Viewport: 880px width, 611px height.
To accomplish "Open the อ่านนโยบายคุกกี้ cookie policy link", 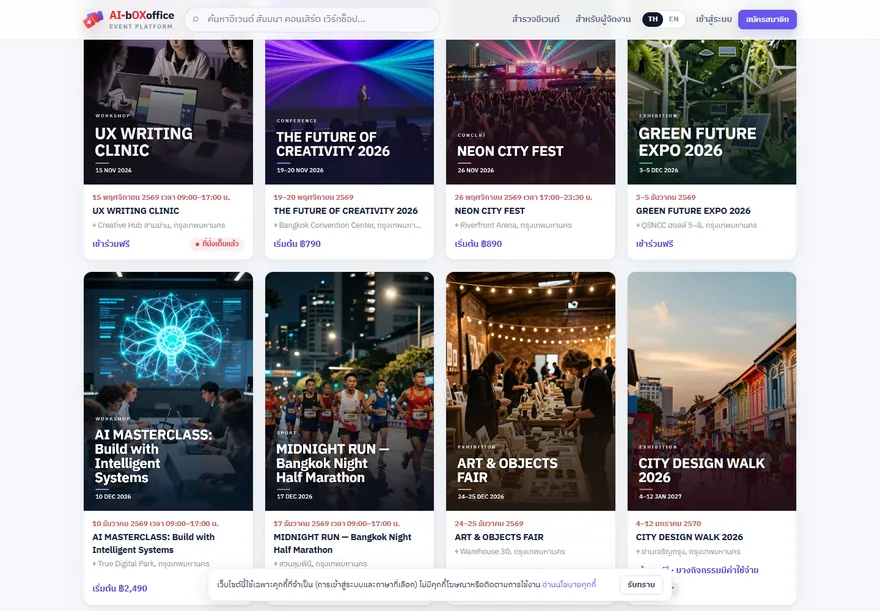I will click(x=569, y=585).
